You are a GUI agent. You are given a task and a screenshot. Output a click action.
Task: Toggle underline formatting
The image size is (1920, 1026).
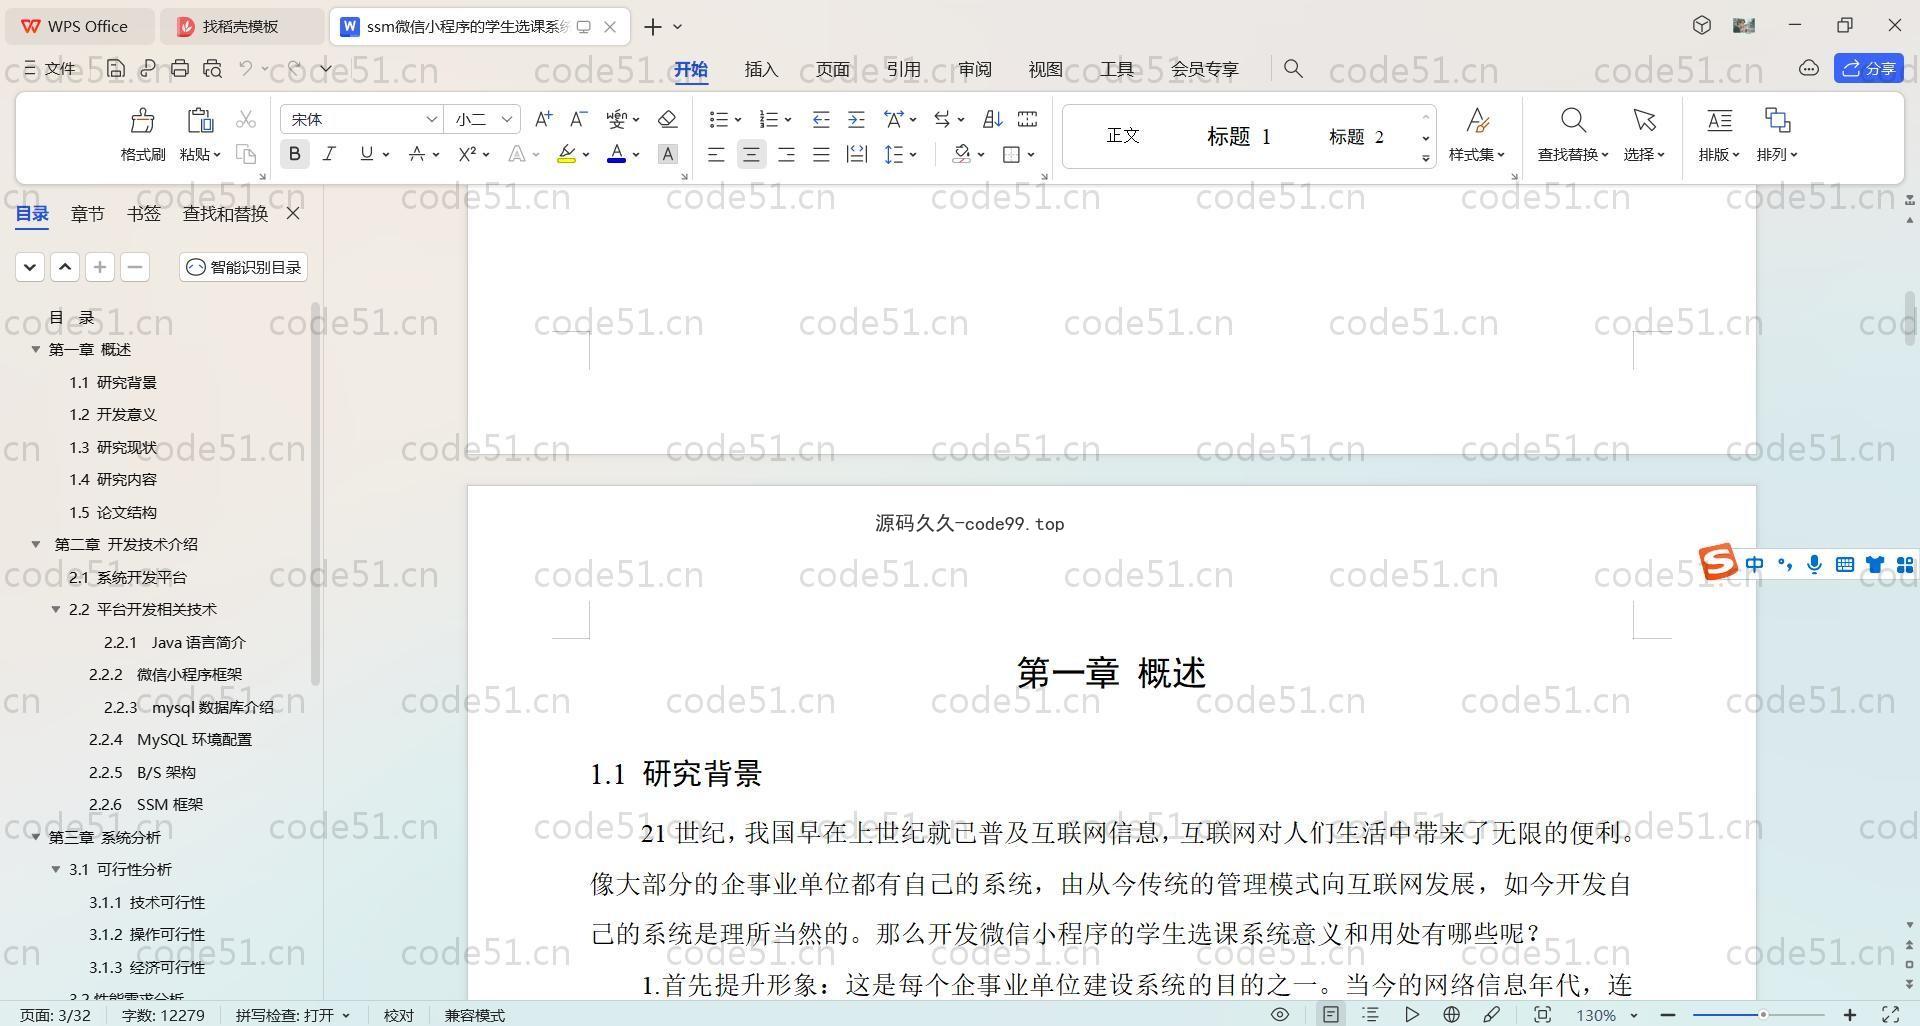click(x=366, y=154)
